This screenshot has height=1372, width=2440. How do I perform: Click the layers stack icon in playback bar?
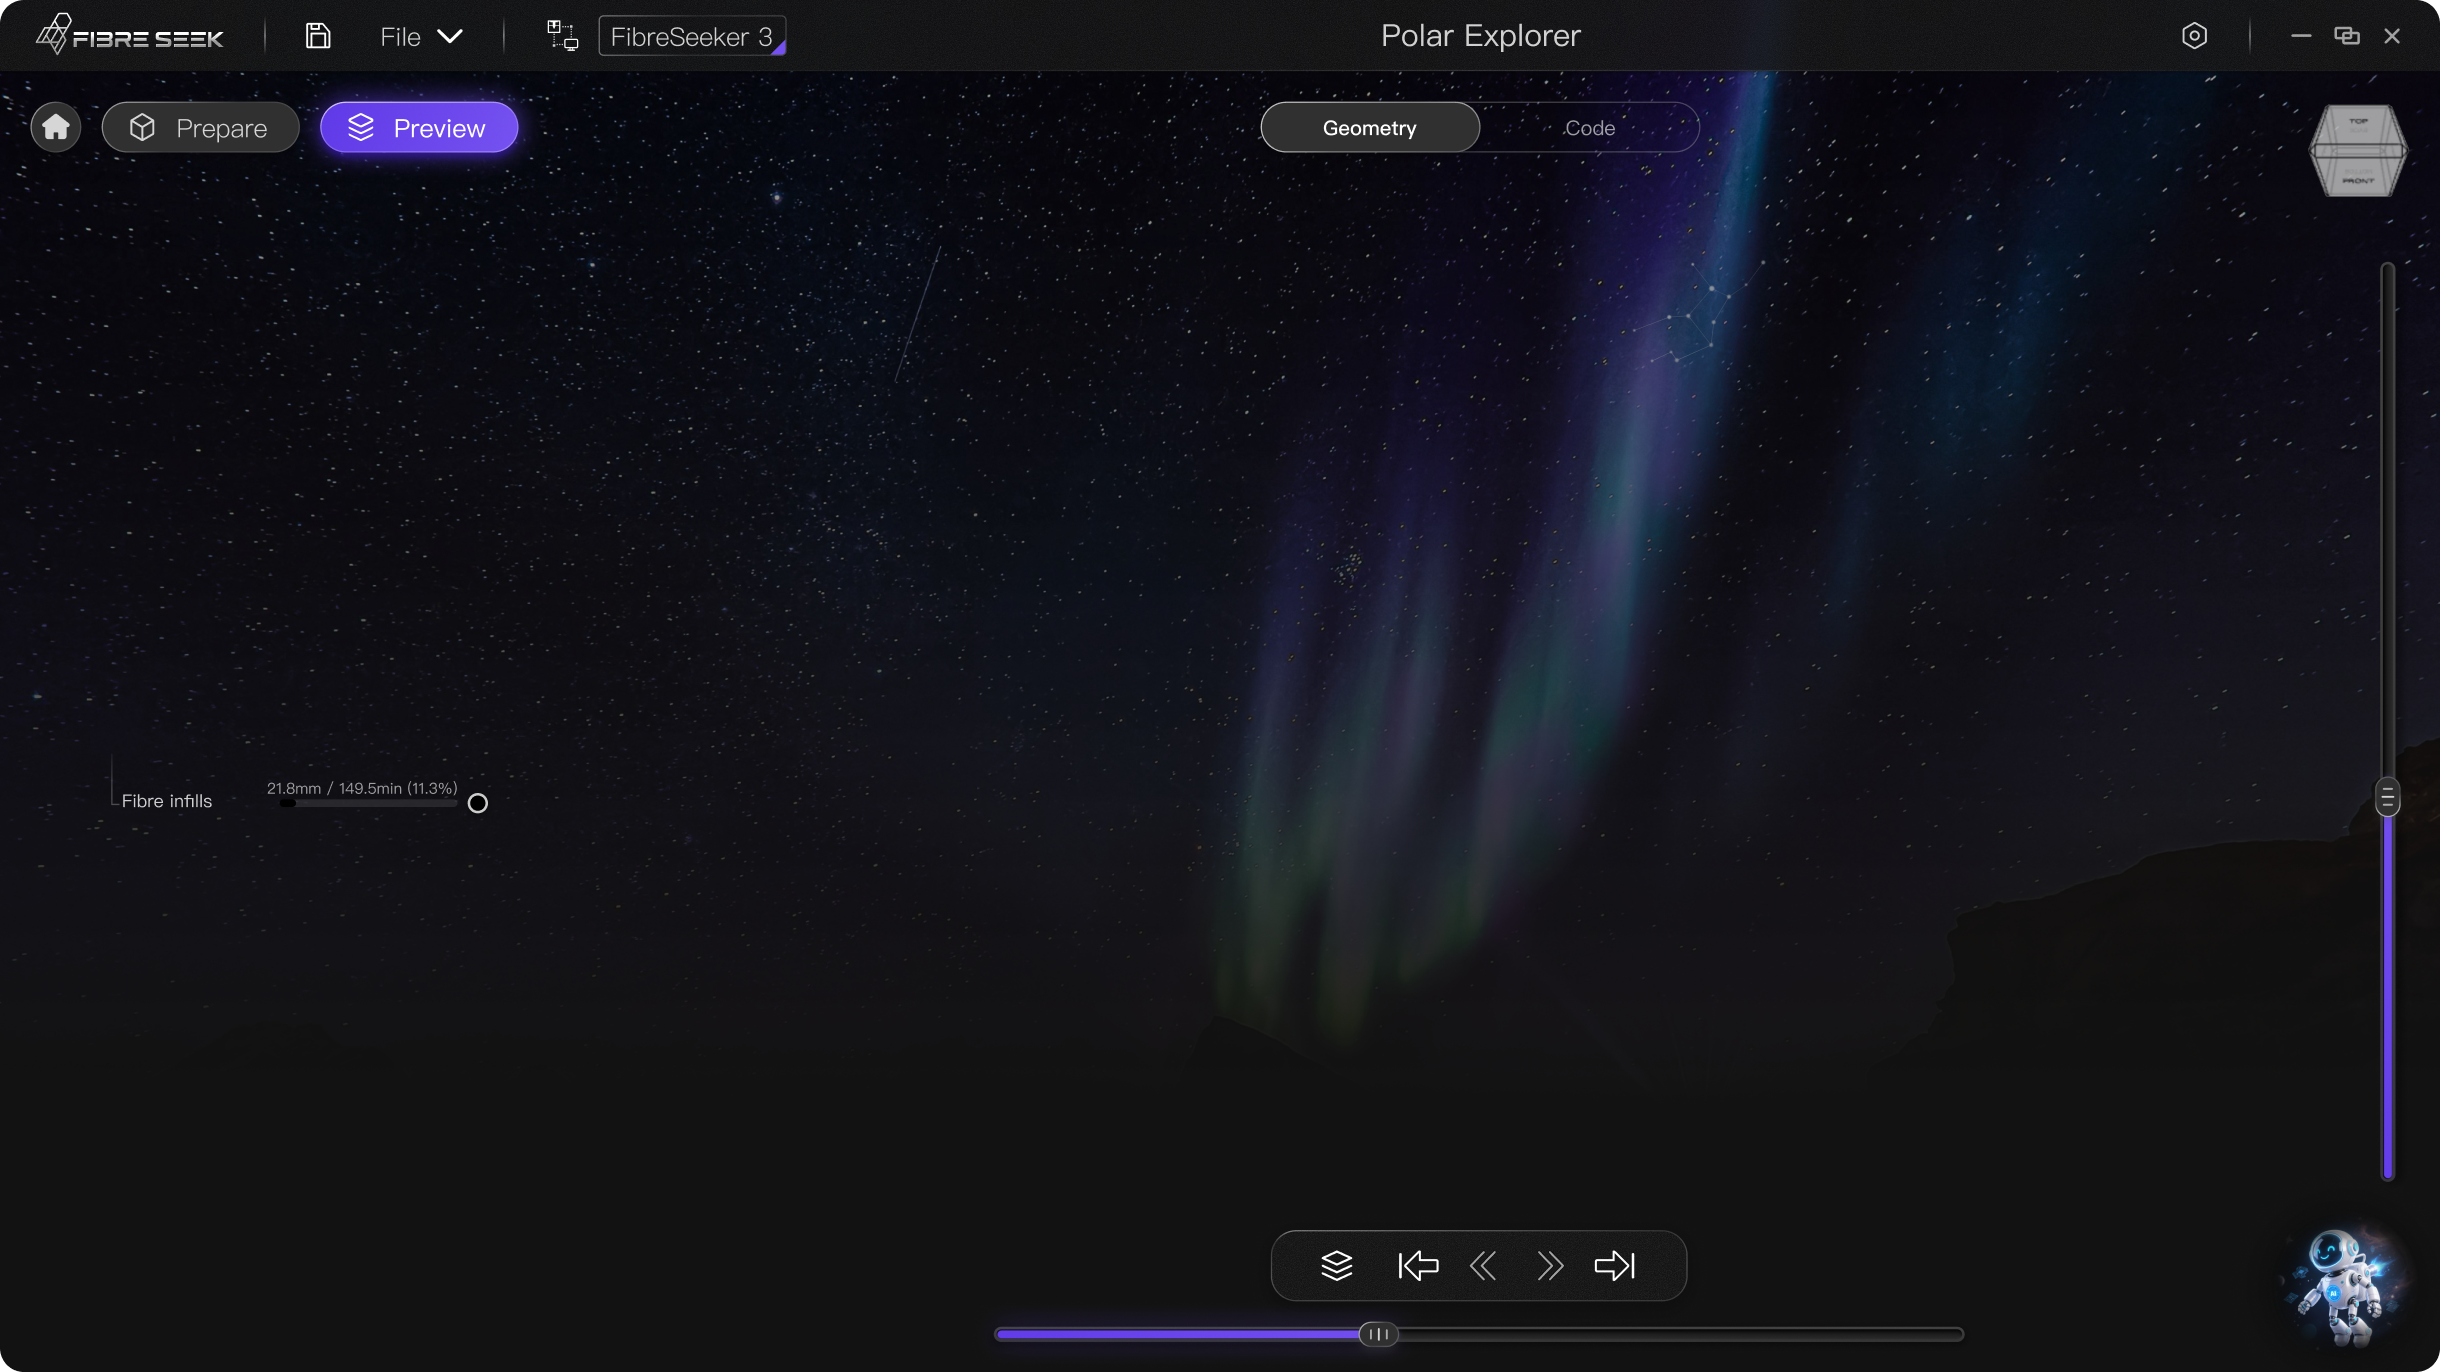click(x=1336, y=1266)
